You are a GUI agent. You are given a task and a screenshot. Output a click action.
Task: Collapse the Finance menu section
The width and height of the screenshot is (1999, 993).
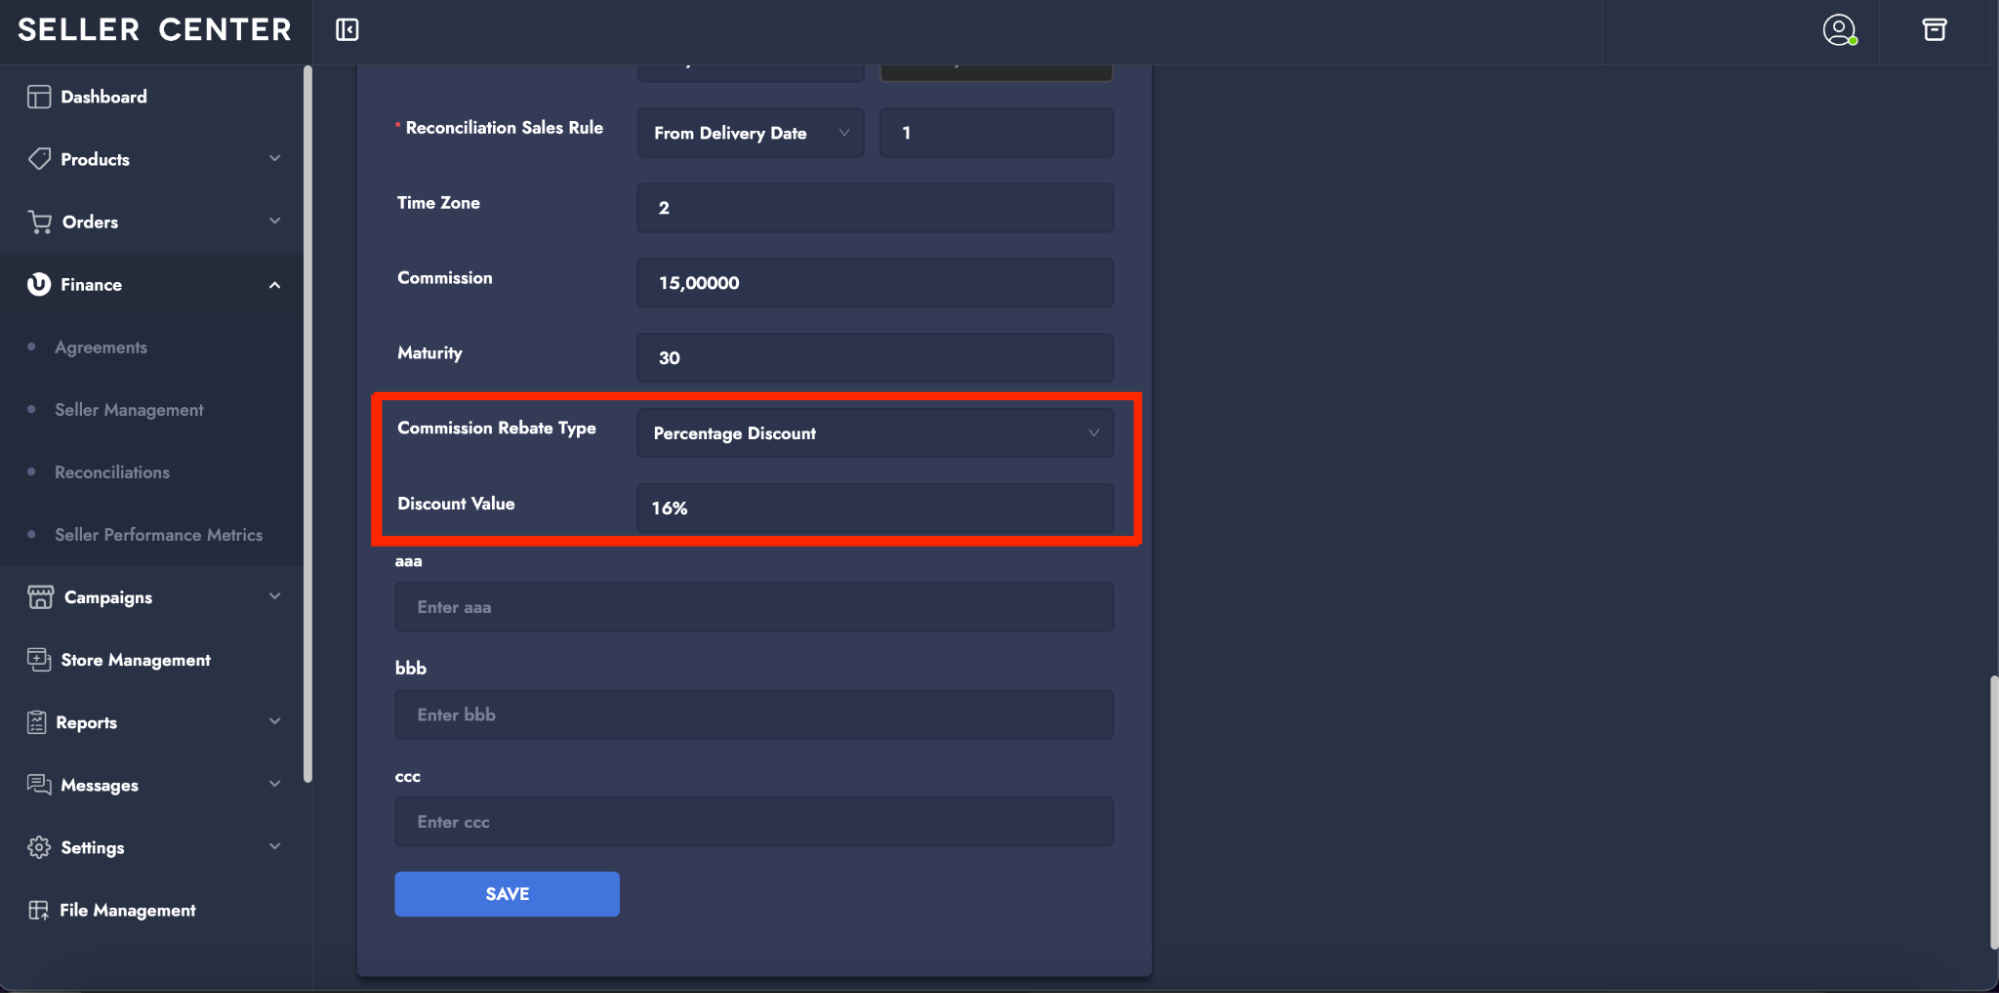[x=275, y=285]
